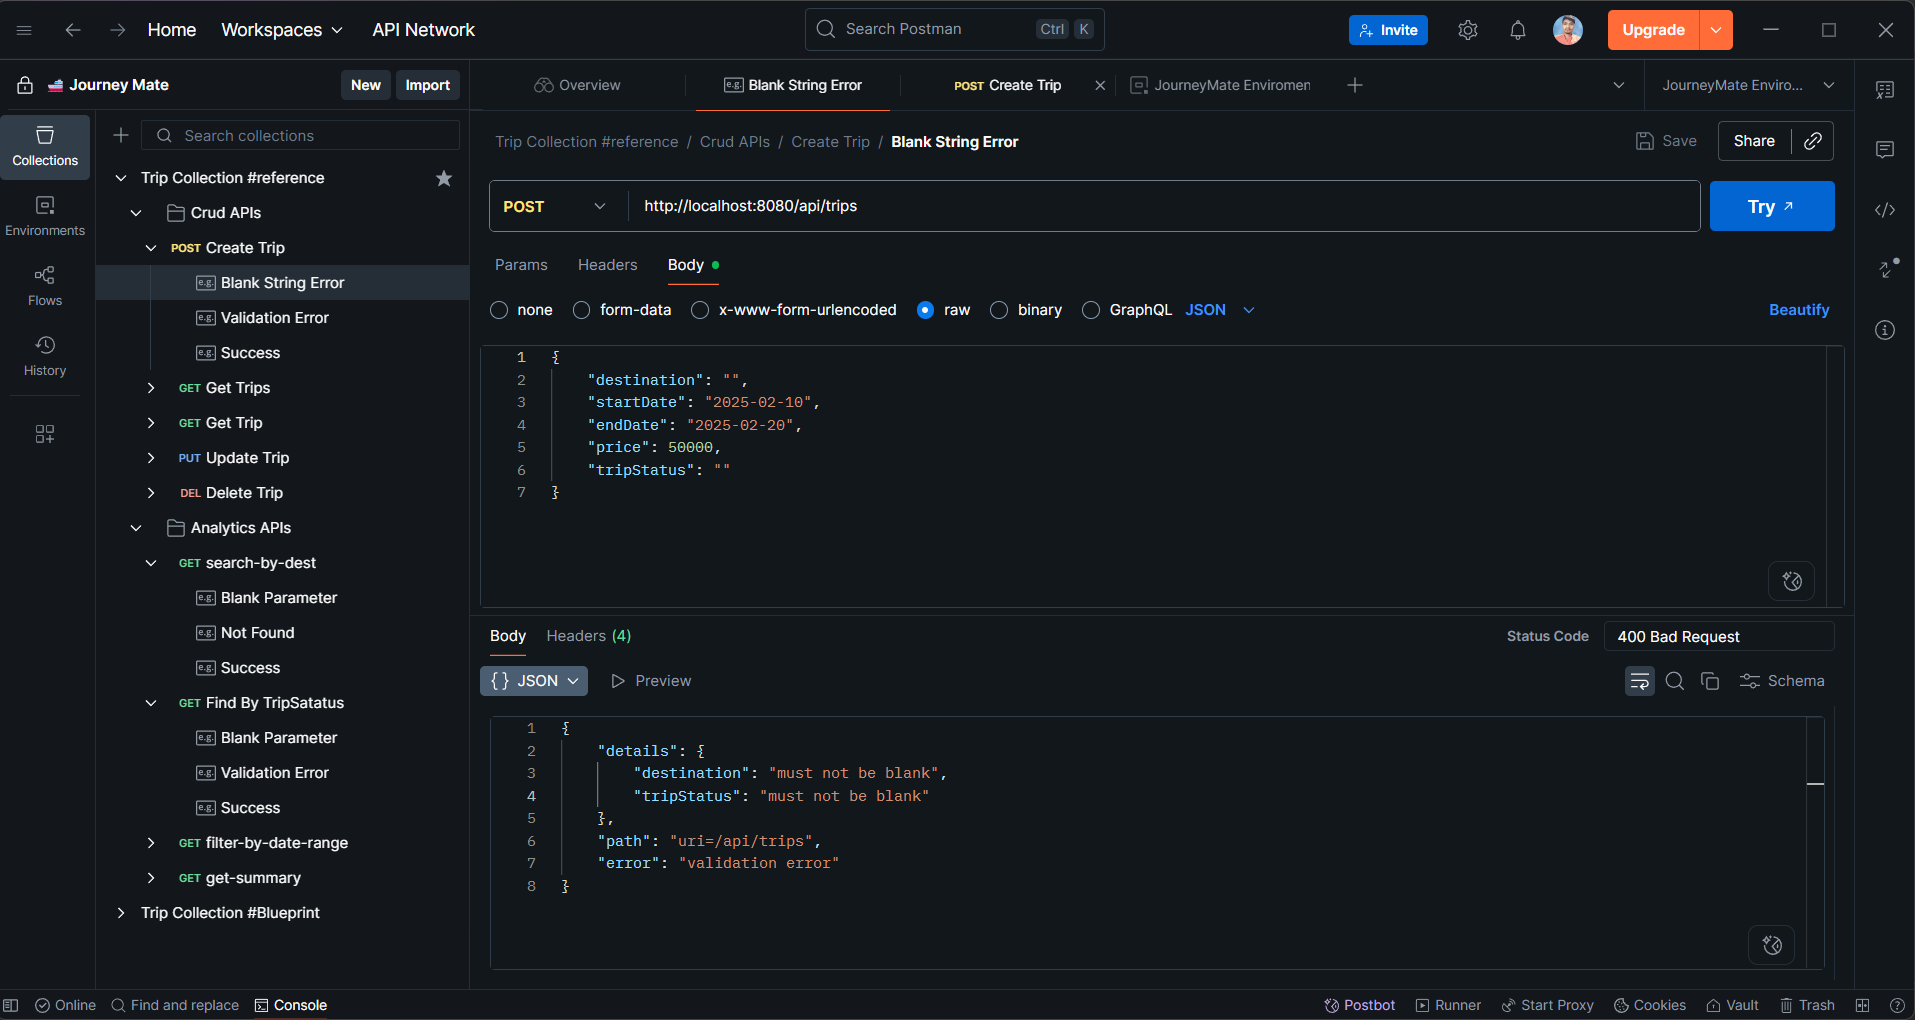Choose the none body type
This screenshot has height=1020, width=1915.
pyautogui.click(x=499, y=310)
